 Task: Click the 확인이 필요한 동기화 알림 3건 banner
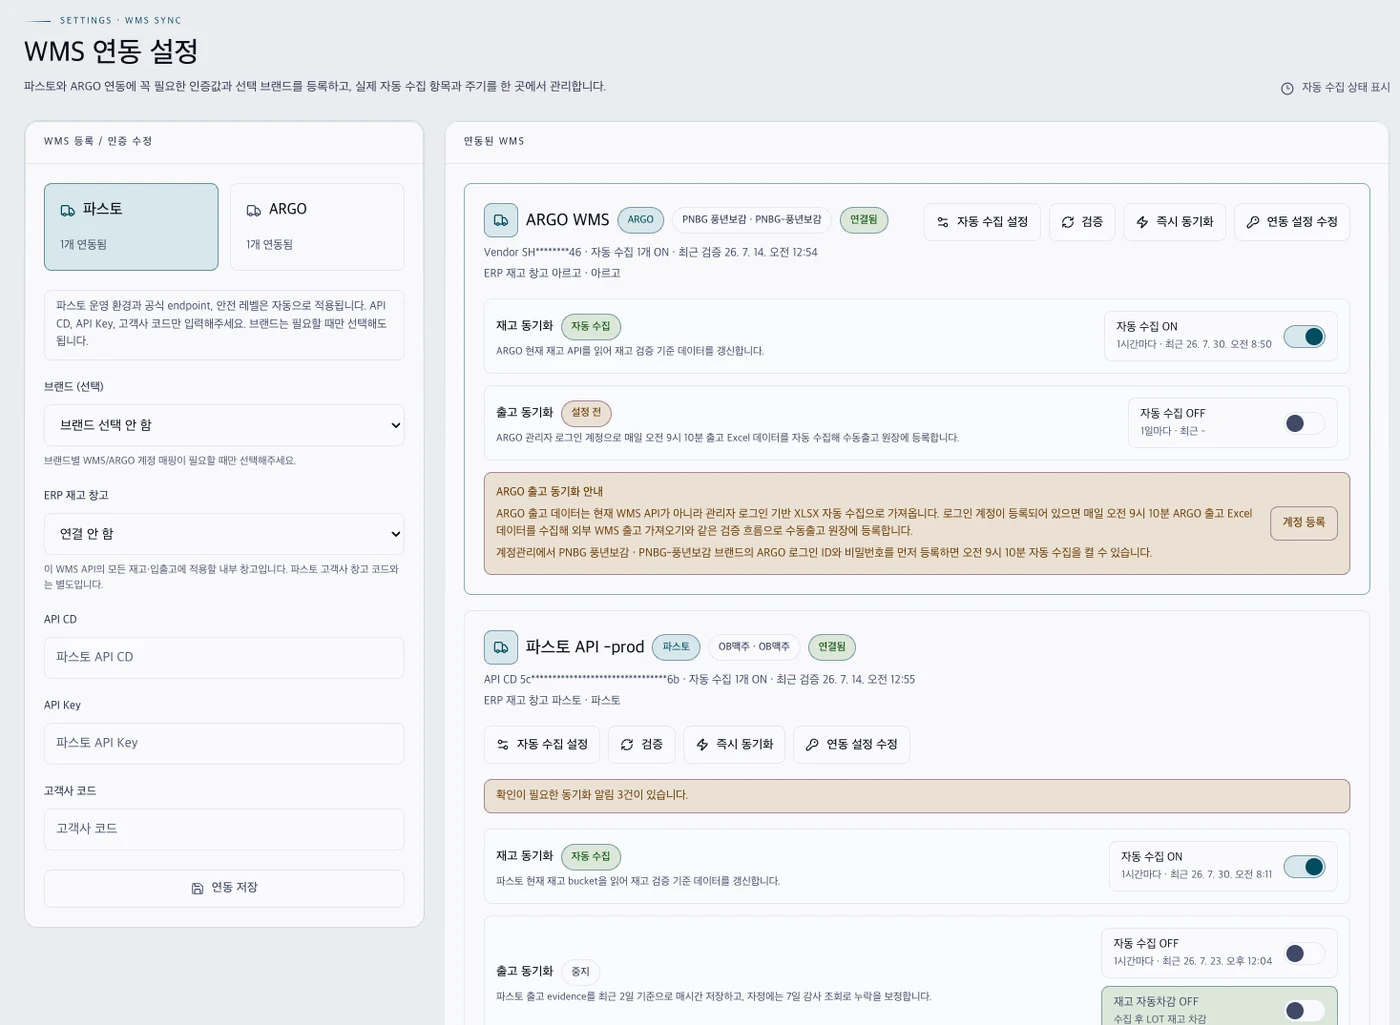(917, 796)
